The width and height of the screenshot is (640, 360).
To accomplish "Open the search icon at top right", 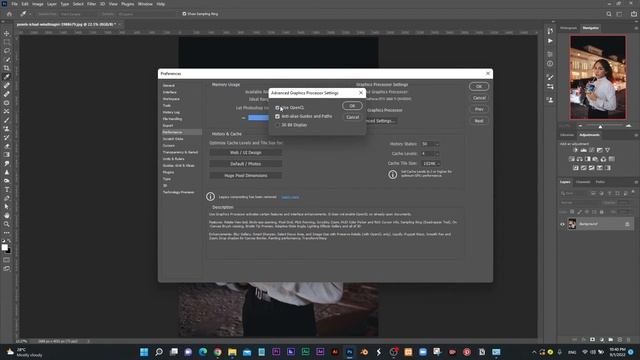I will 609,14.
